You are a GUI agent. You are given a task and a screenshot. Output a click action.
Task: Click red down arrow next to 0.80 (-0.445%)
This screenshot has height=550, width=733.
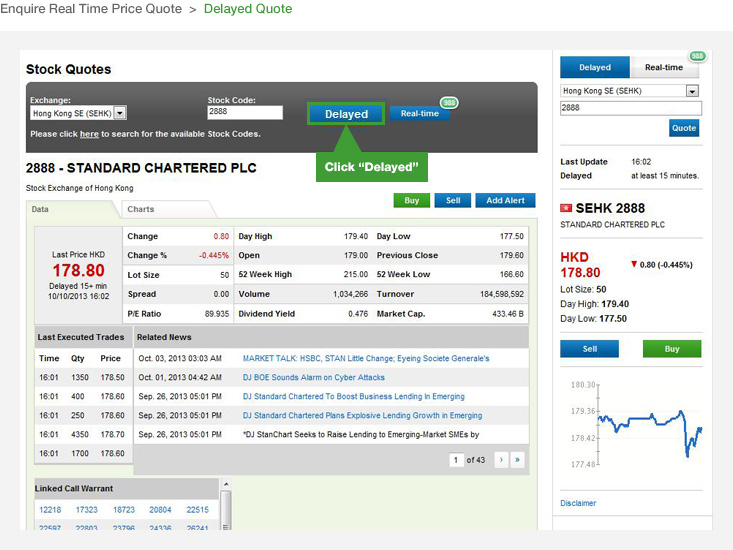634,264
